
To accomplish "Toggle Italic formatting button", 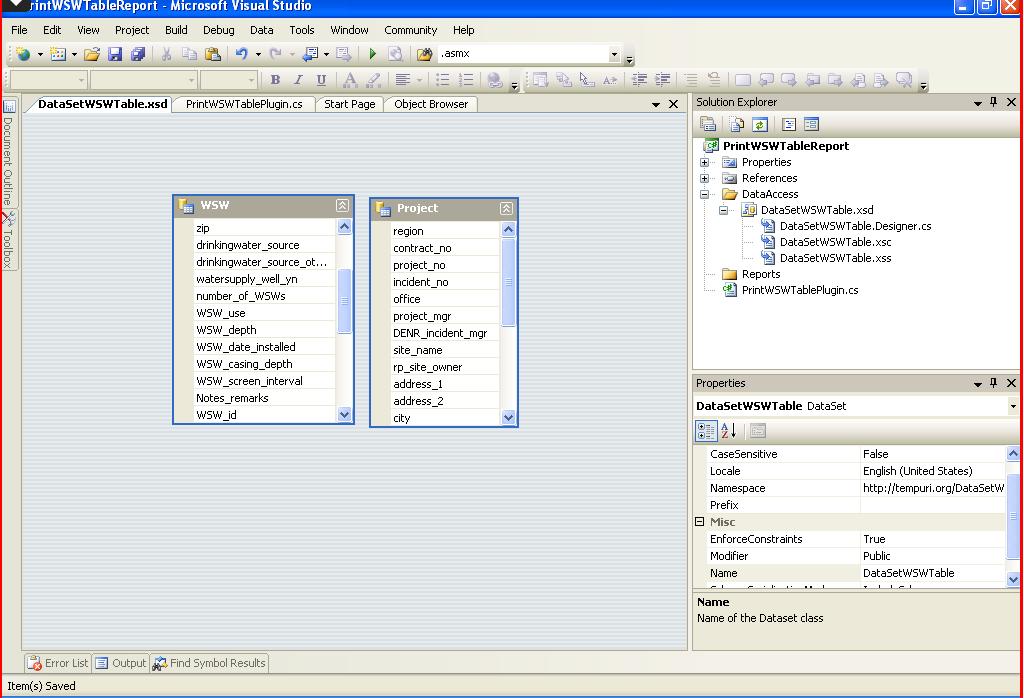I will 298,80.
